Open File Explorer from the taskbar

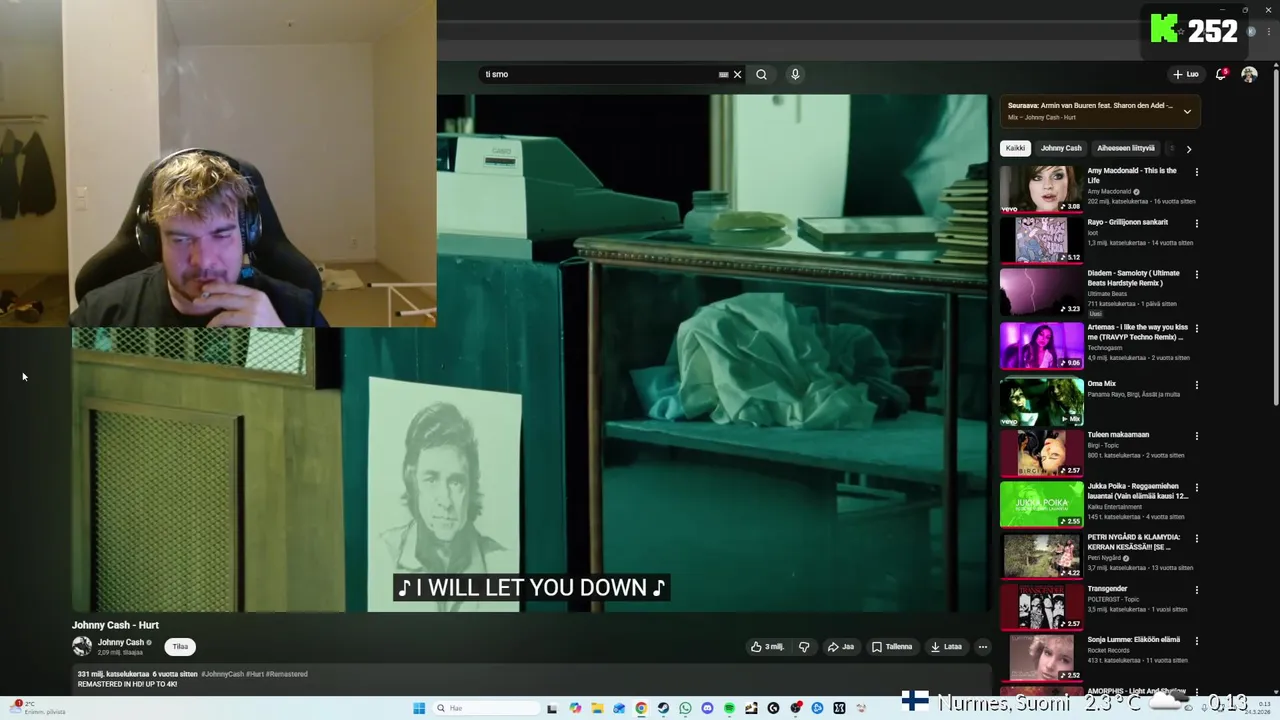click(x=597, y=708)
